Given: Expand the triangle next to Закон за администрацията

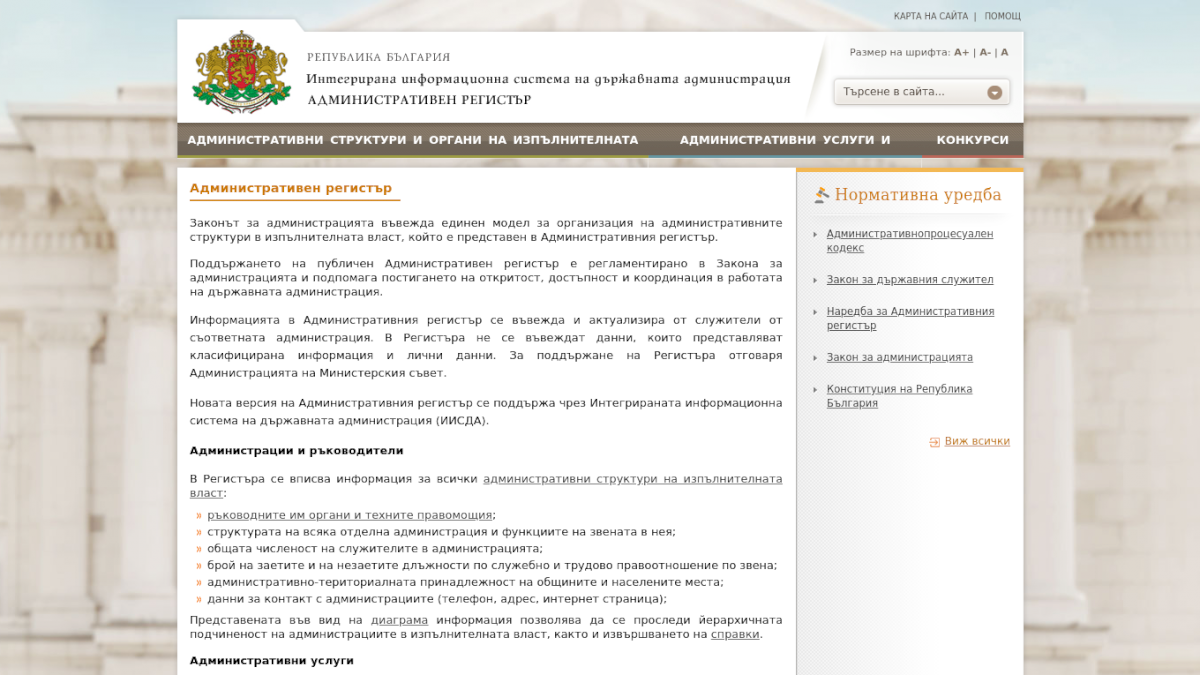Looking at the screenshot, I should (818, 357).
